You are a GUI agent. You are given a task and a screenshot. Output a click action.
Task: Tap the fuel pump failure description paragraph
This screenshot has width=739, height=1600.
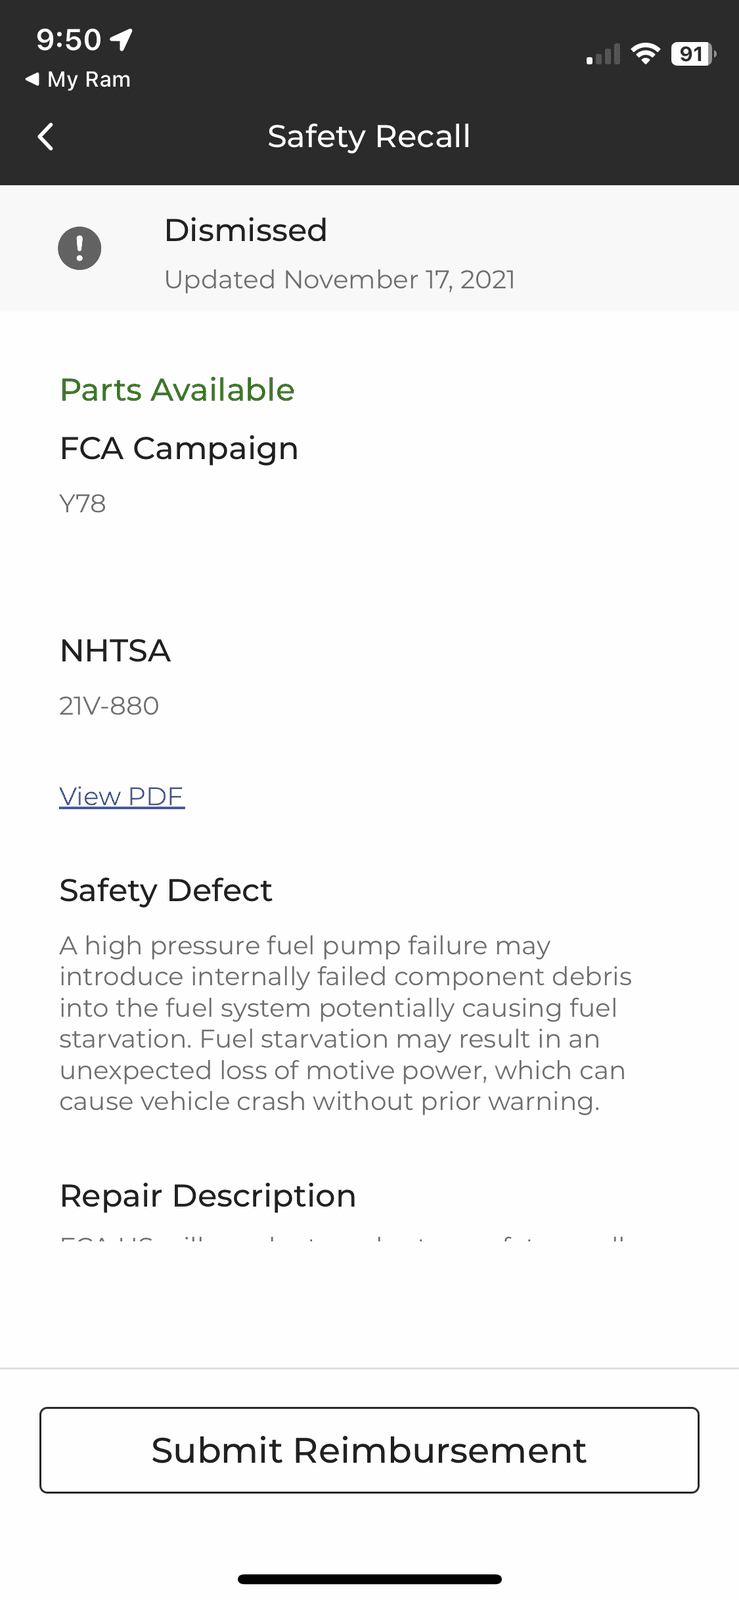(x=346, y=1023)
